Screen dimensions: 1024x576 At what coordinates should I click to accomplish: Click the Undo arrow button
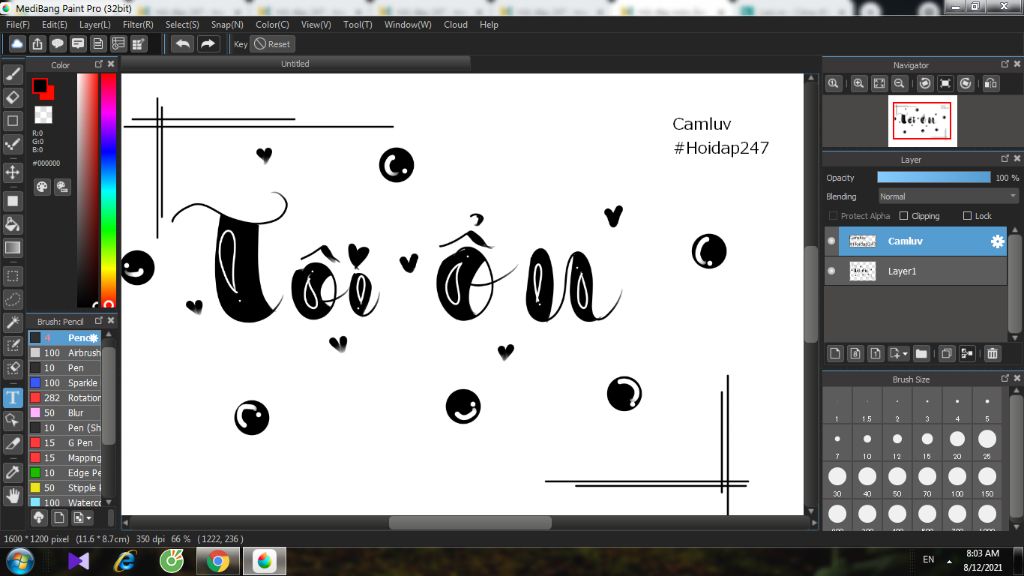[x=183, y=44]
